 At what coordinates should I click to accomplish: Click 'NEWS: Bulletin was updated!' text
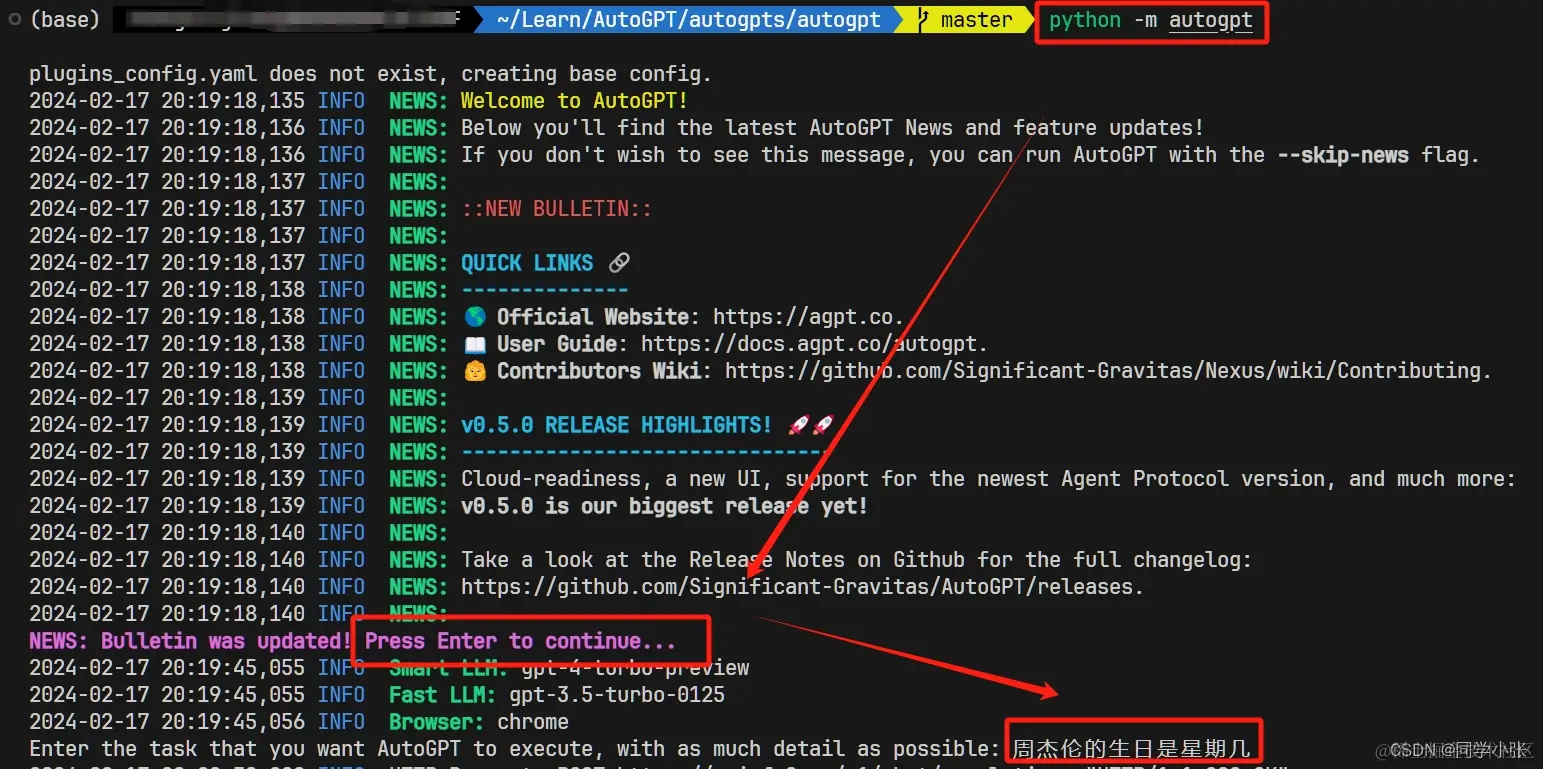[x=190, y=641]
